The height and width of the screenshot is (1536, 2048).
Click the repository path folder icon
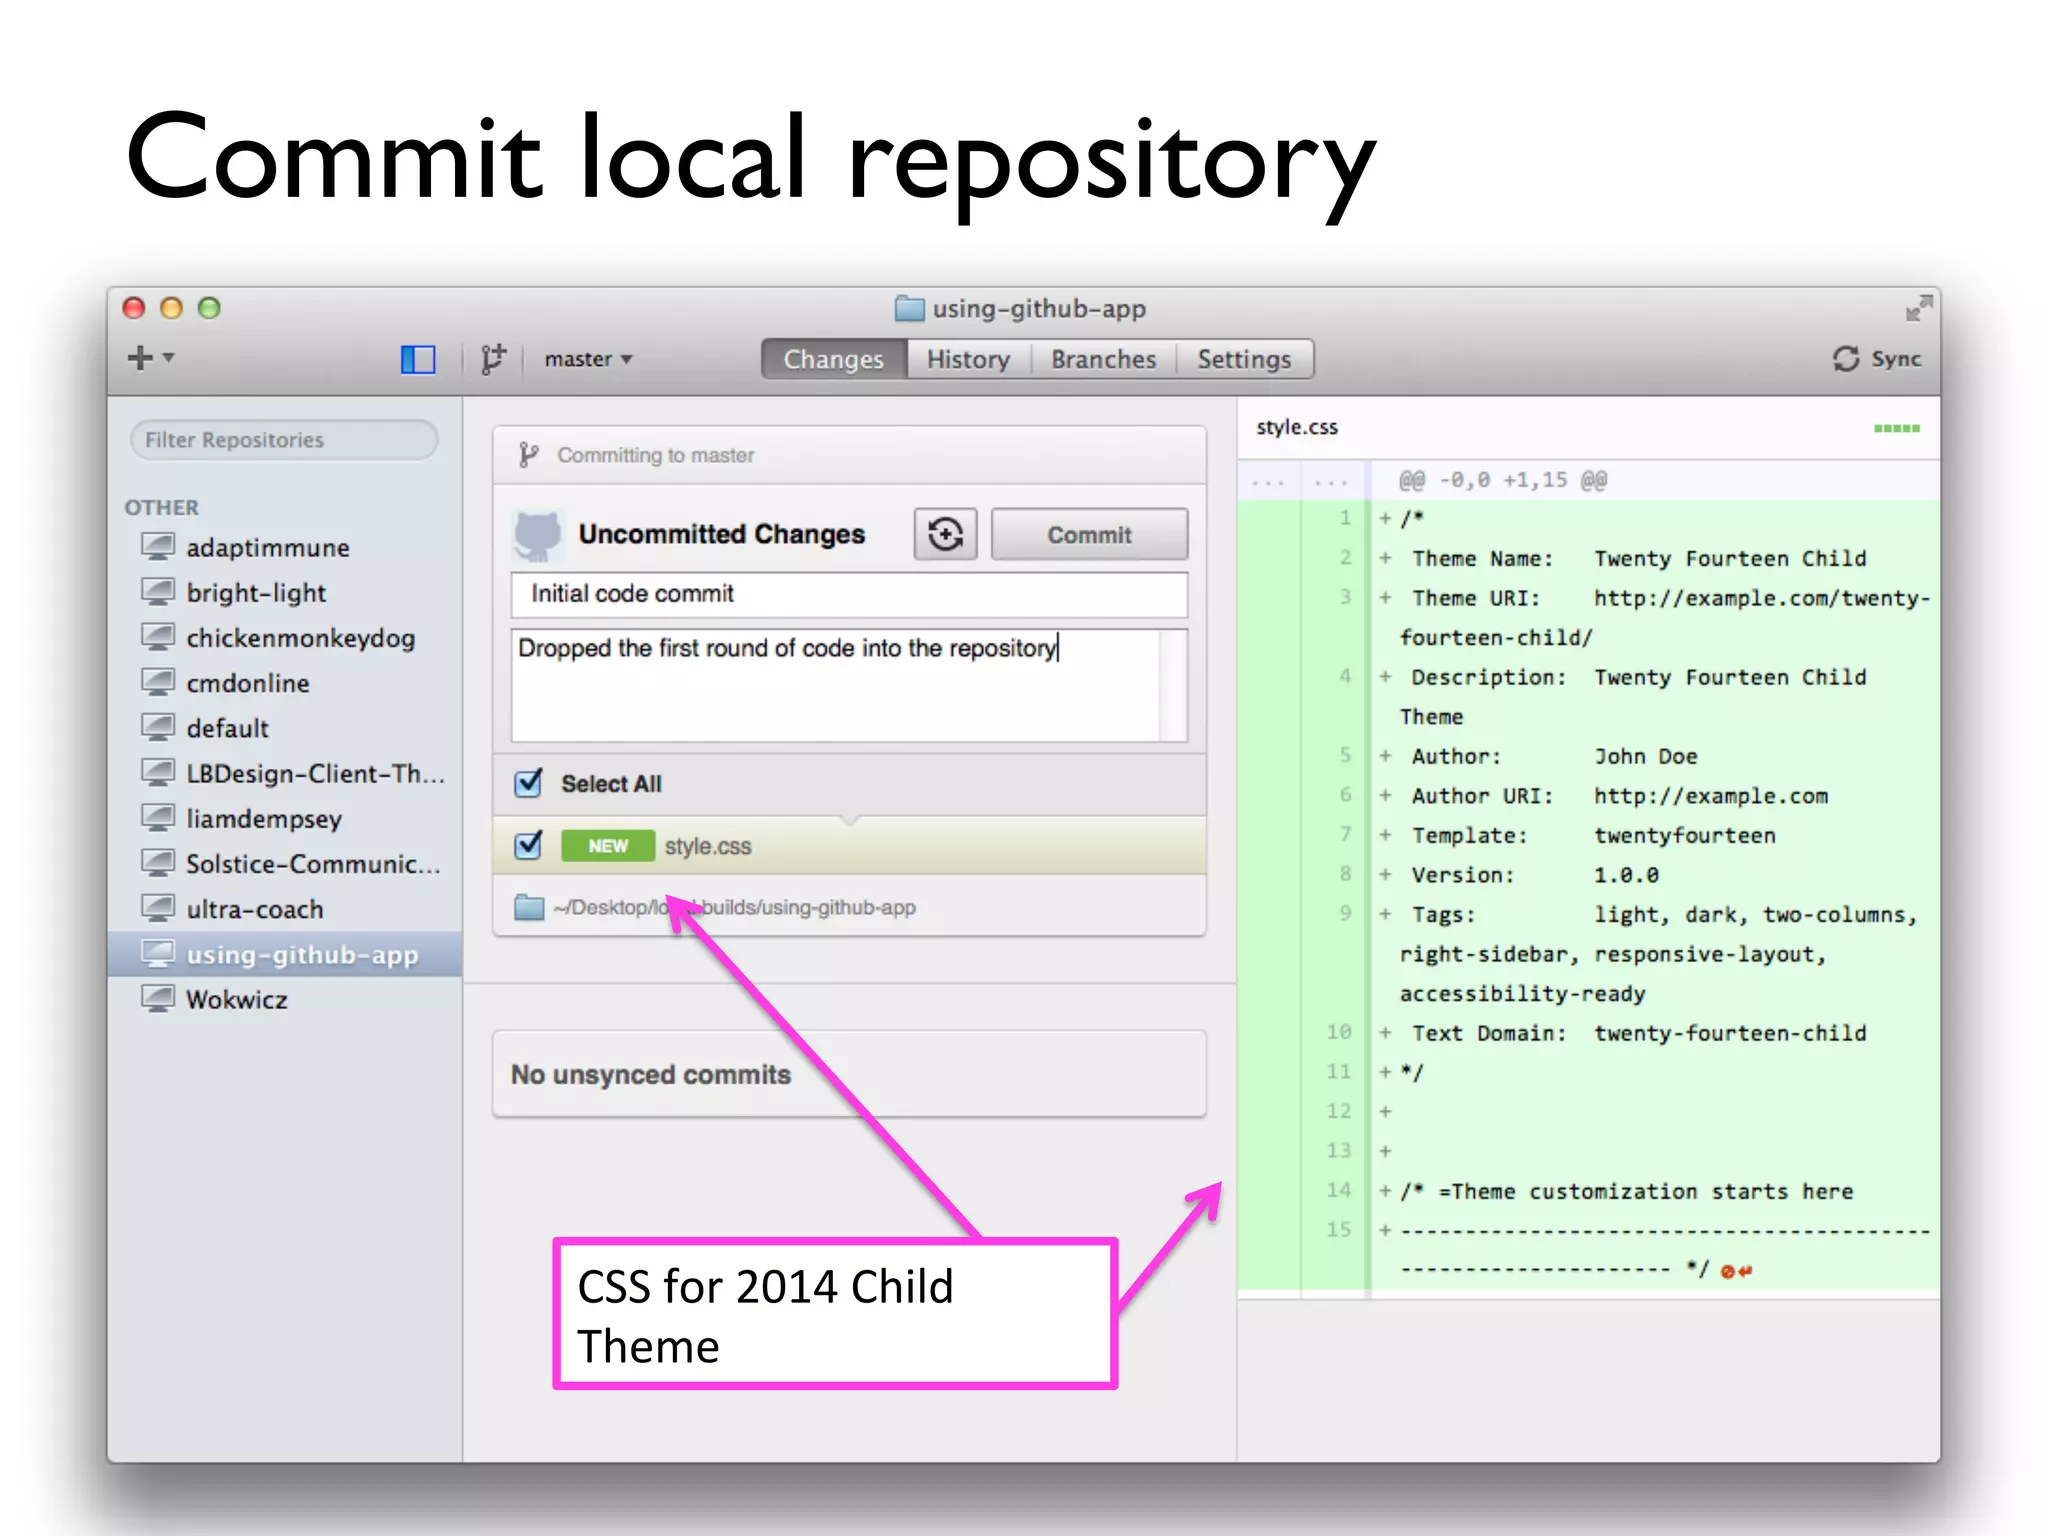(528, 907)
